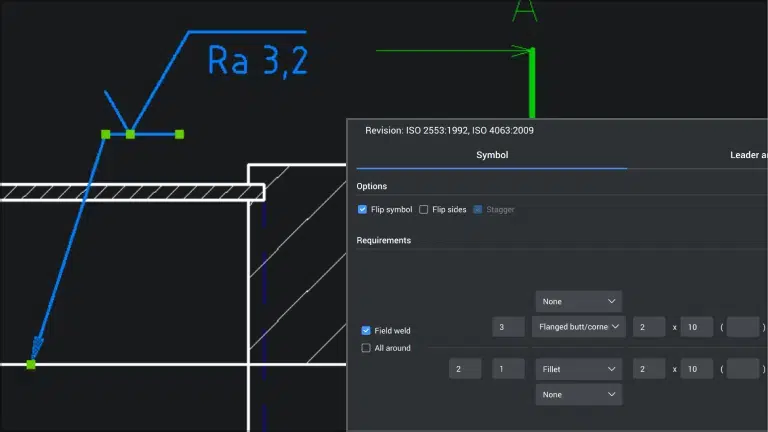768x432 pixels.
Task: Select the green grip at the leader arrowhead
Action: pos(31,365)
